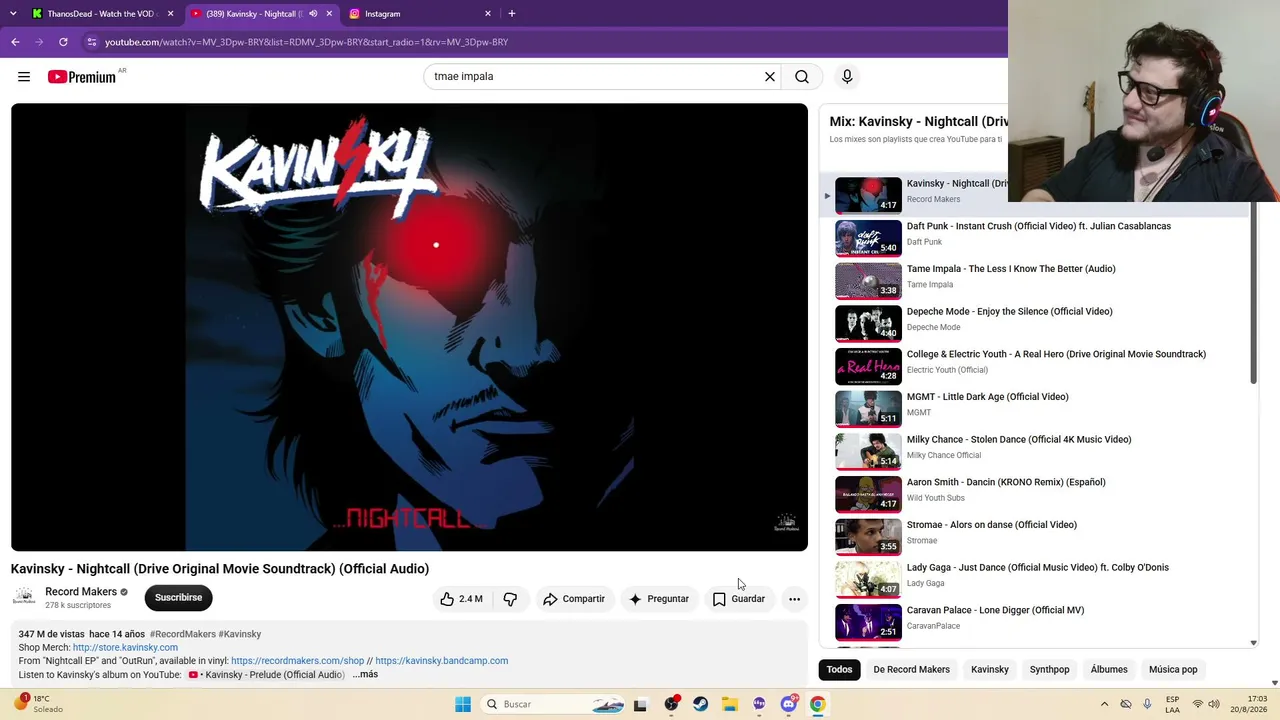The width and height of the screenshot is (1280, 720).
Task: Open Steam from the taskbar
Action: 701,704
